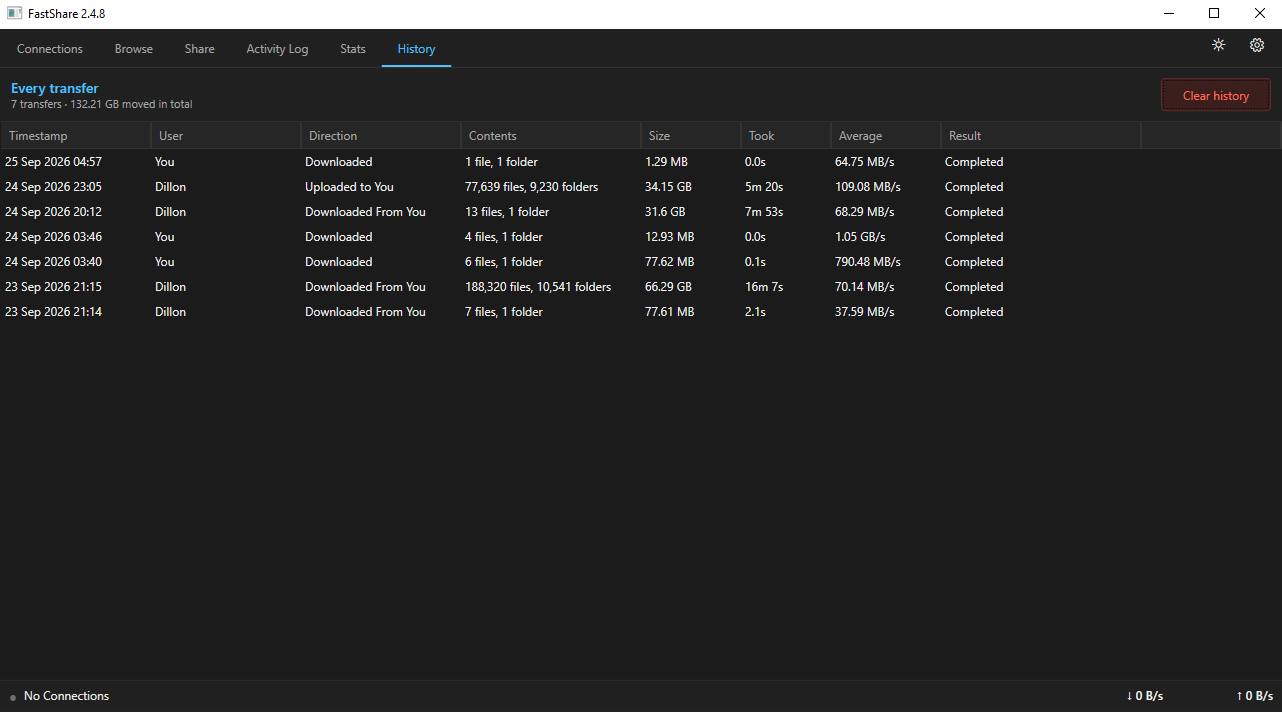
Task: Sort by the Average column header
Action: click(886, 136)
